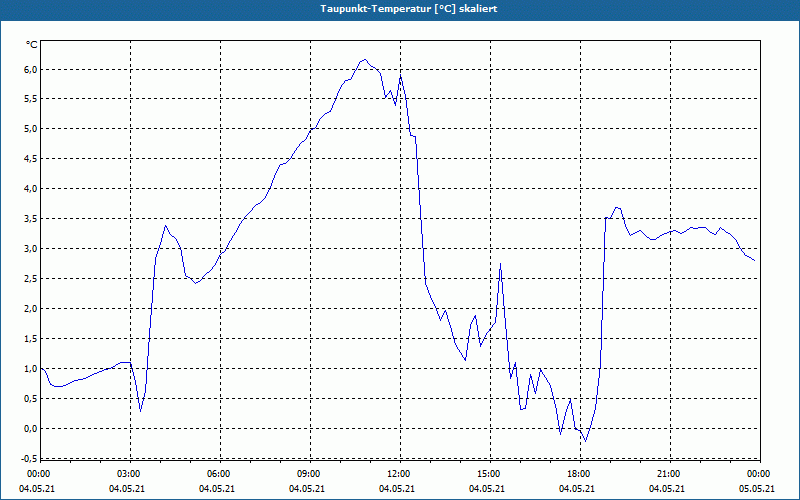
Task: Click the 4,5 y-axis value
Action: (x=31, y=159)
